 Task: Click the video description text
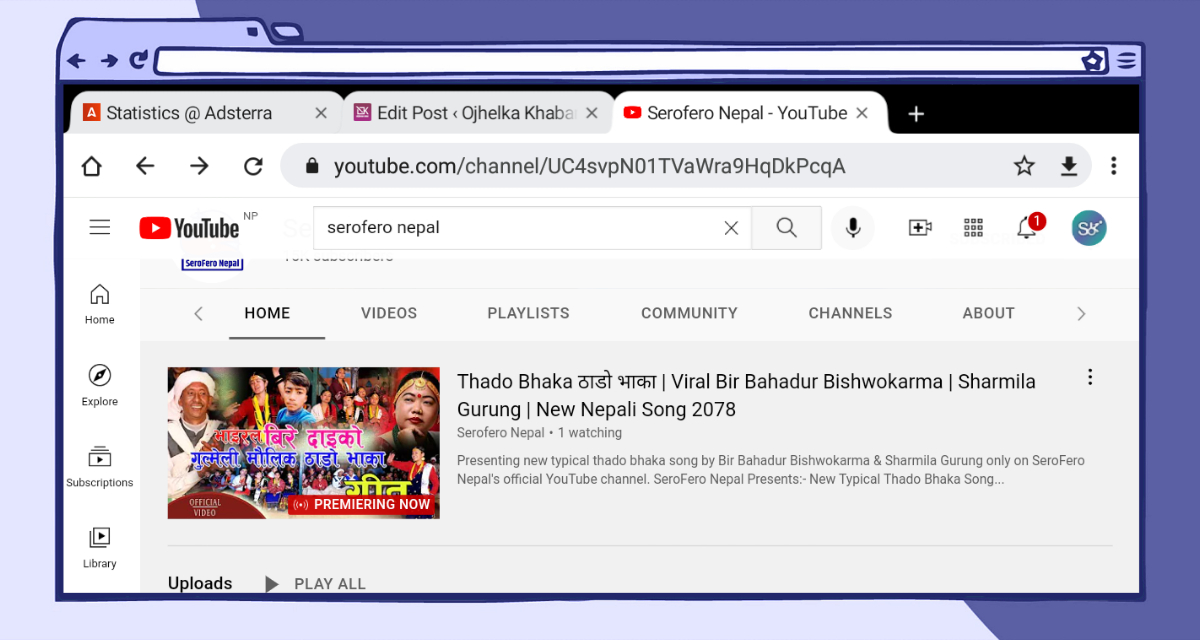pyautogui.click(x=771, y=470)
